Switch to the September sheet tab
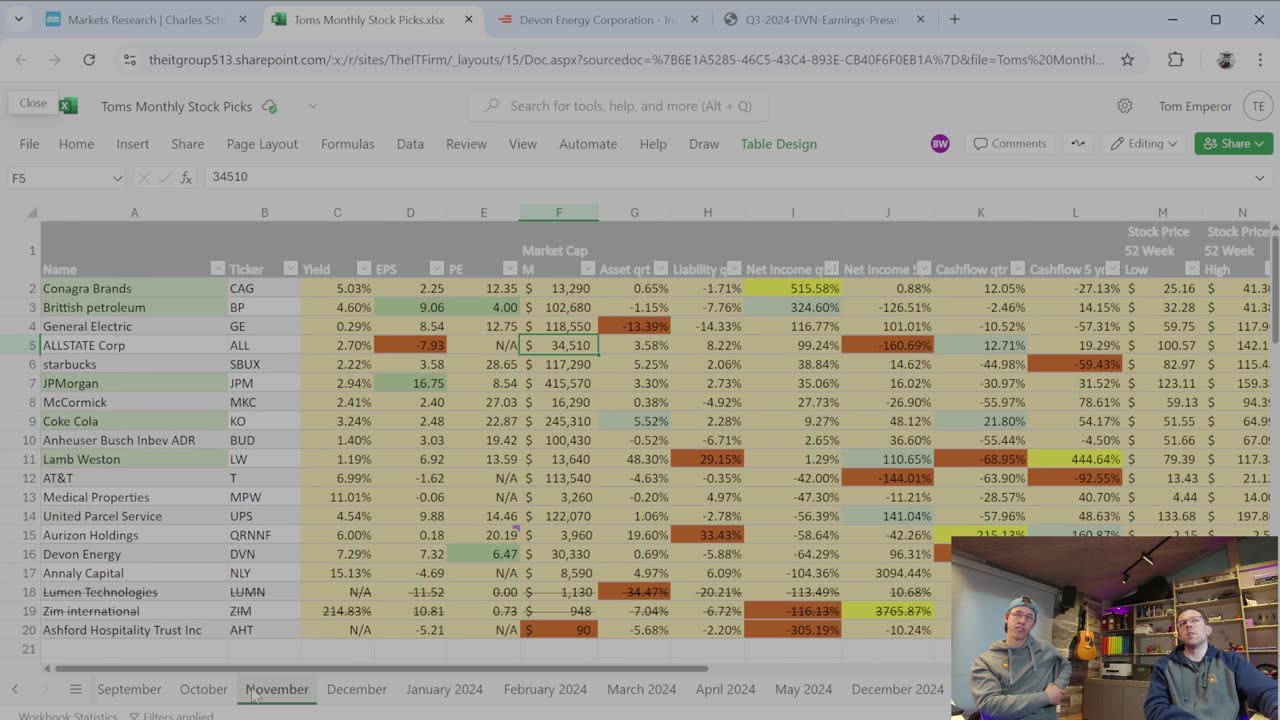This screenshot has height=720, width=1280. pyautogui.click(x=129, y=689)
